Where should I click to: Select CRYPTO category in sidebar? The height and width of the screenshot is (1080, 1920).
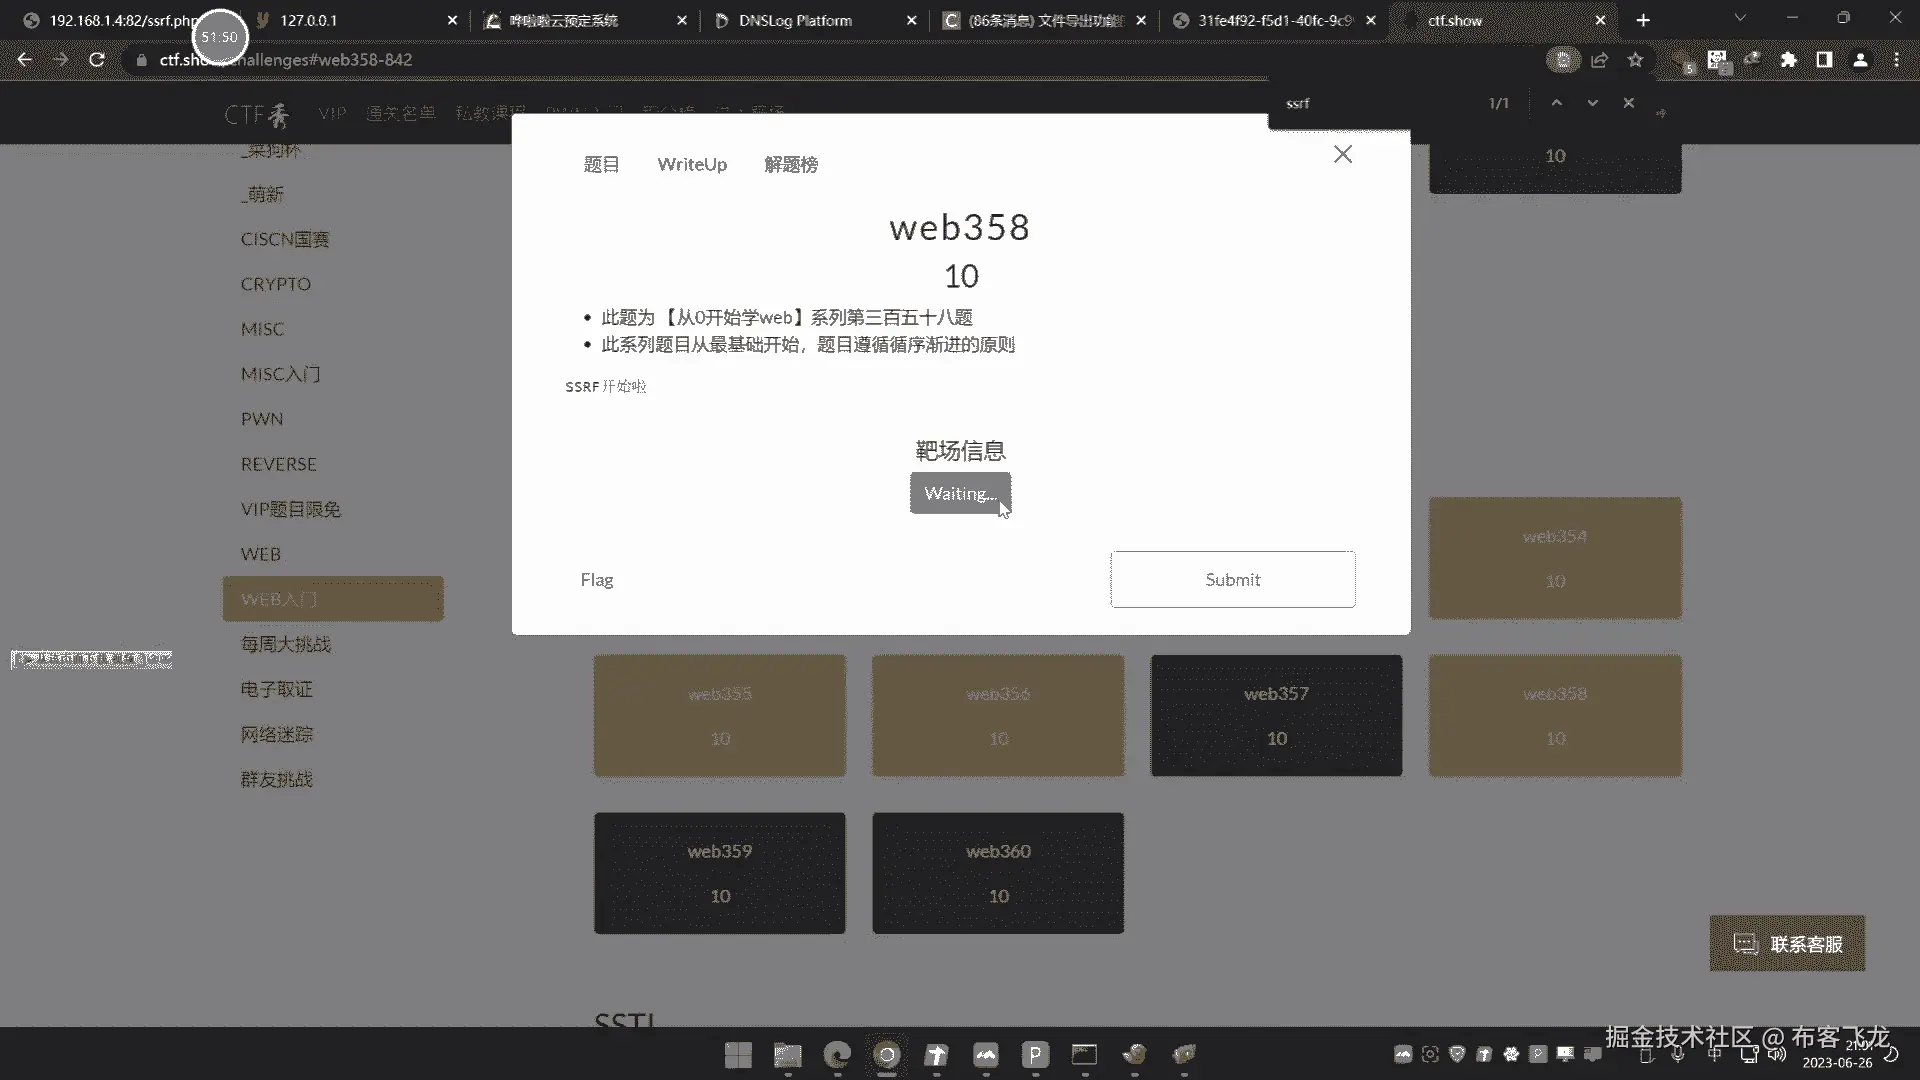click(x=275, y=284)
